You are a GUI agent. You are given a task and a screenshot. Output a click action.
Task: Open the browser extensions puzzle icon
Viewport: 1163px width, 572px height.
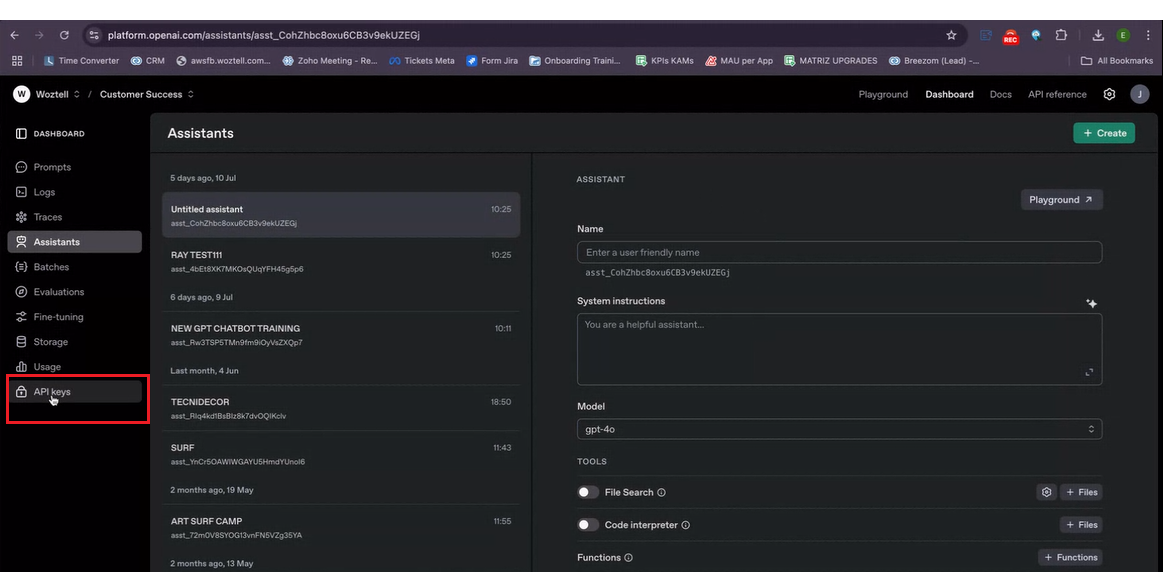[x=1061, y=35]
